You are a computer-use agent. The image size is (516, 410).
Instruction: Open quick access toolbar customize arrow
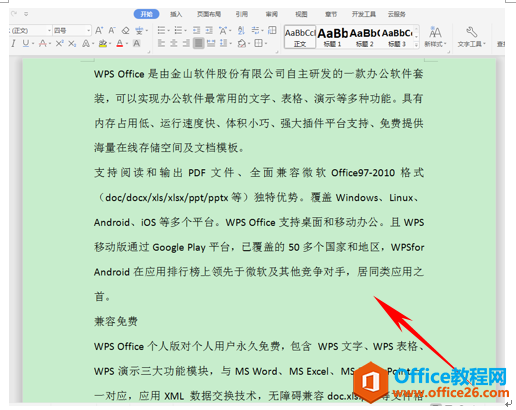tap(26, 14)
